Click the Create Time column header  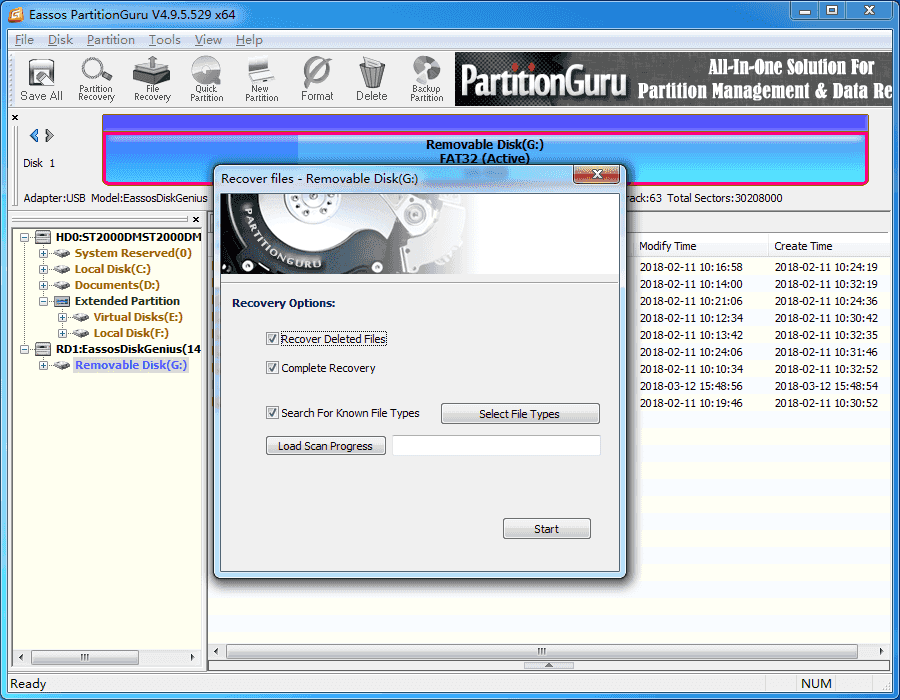[829, 246]
